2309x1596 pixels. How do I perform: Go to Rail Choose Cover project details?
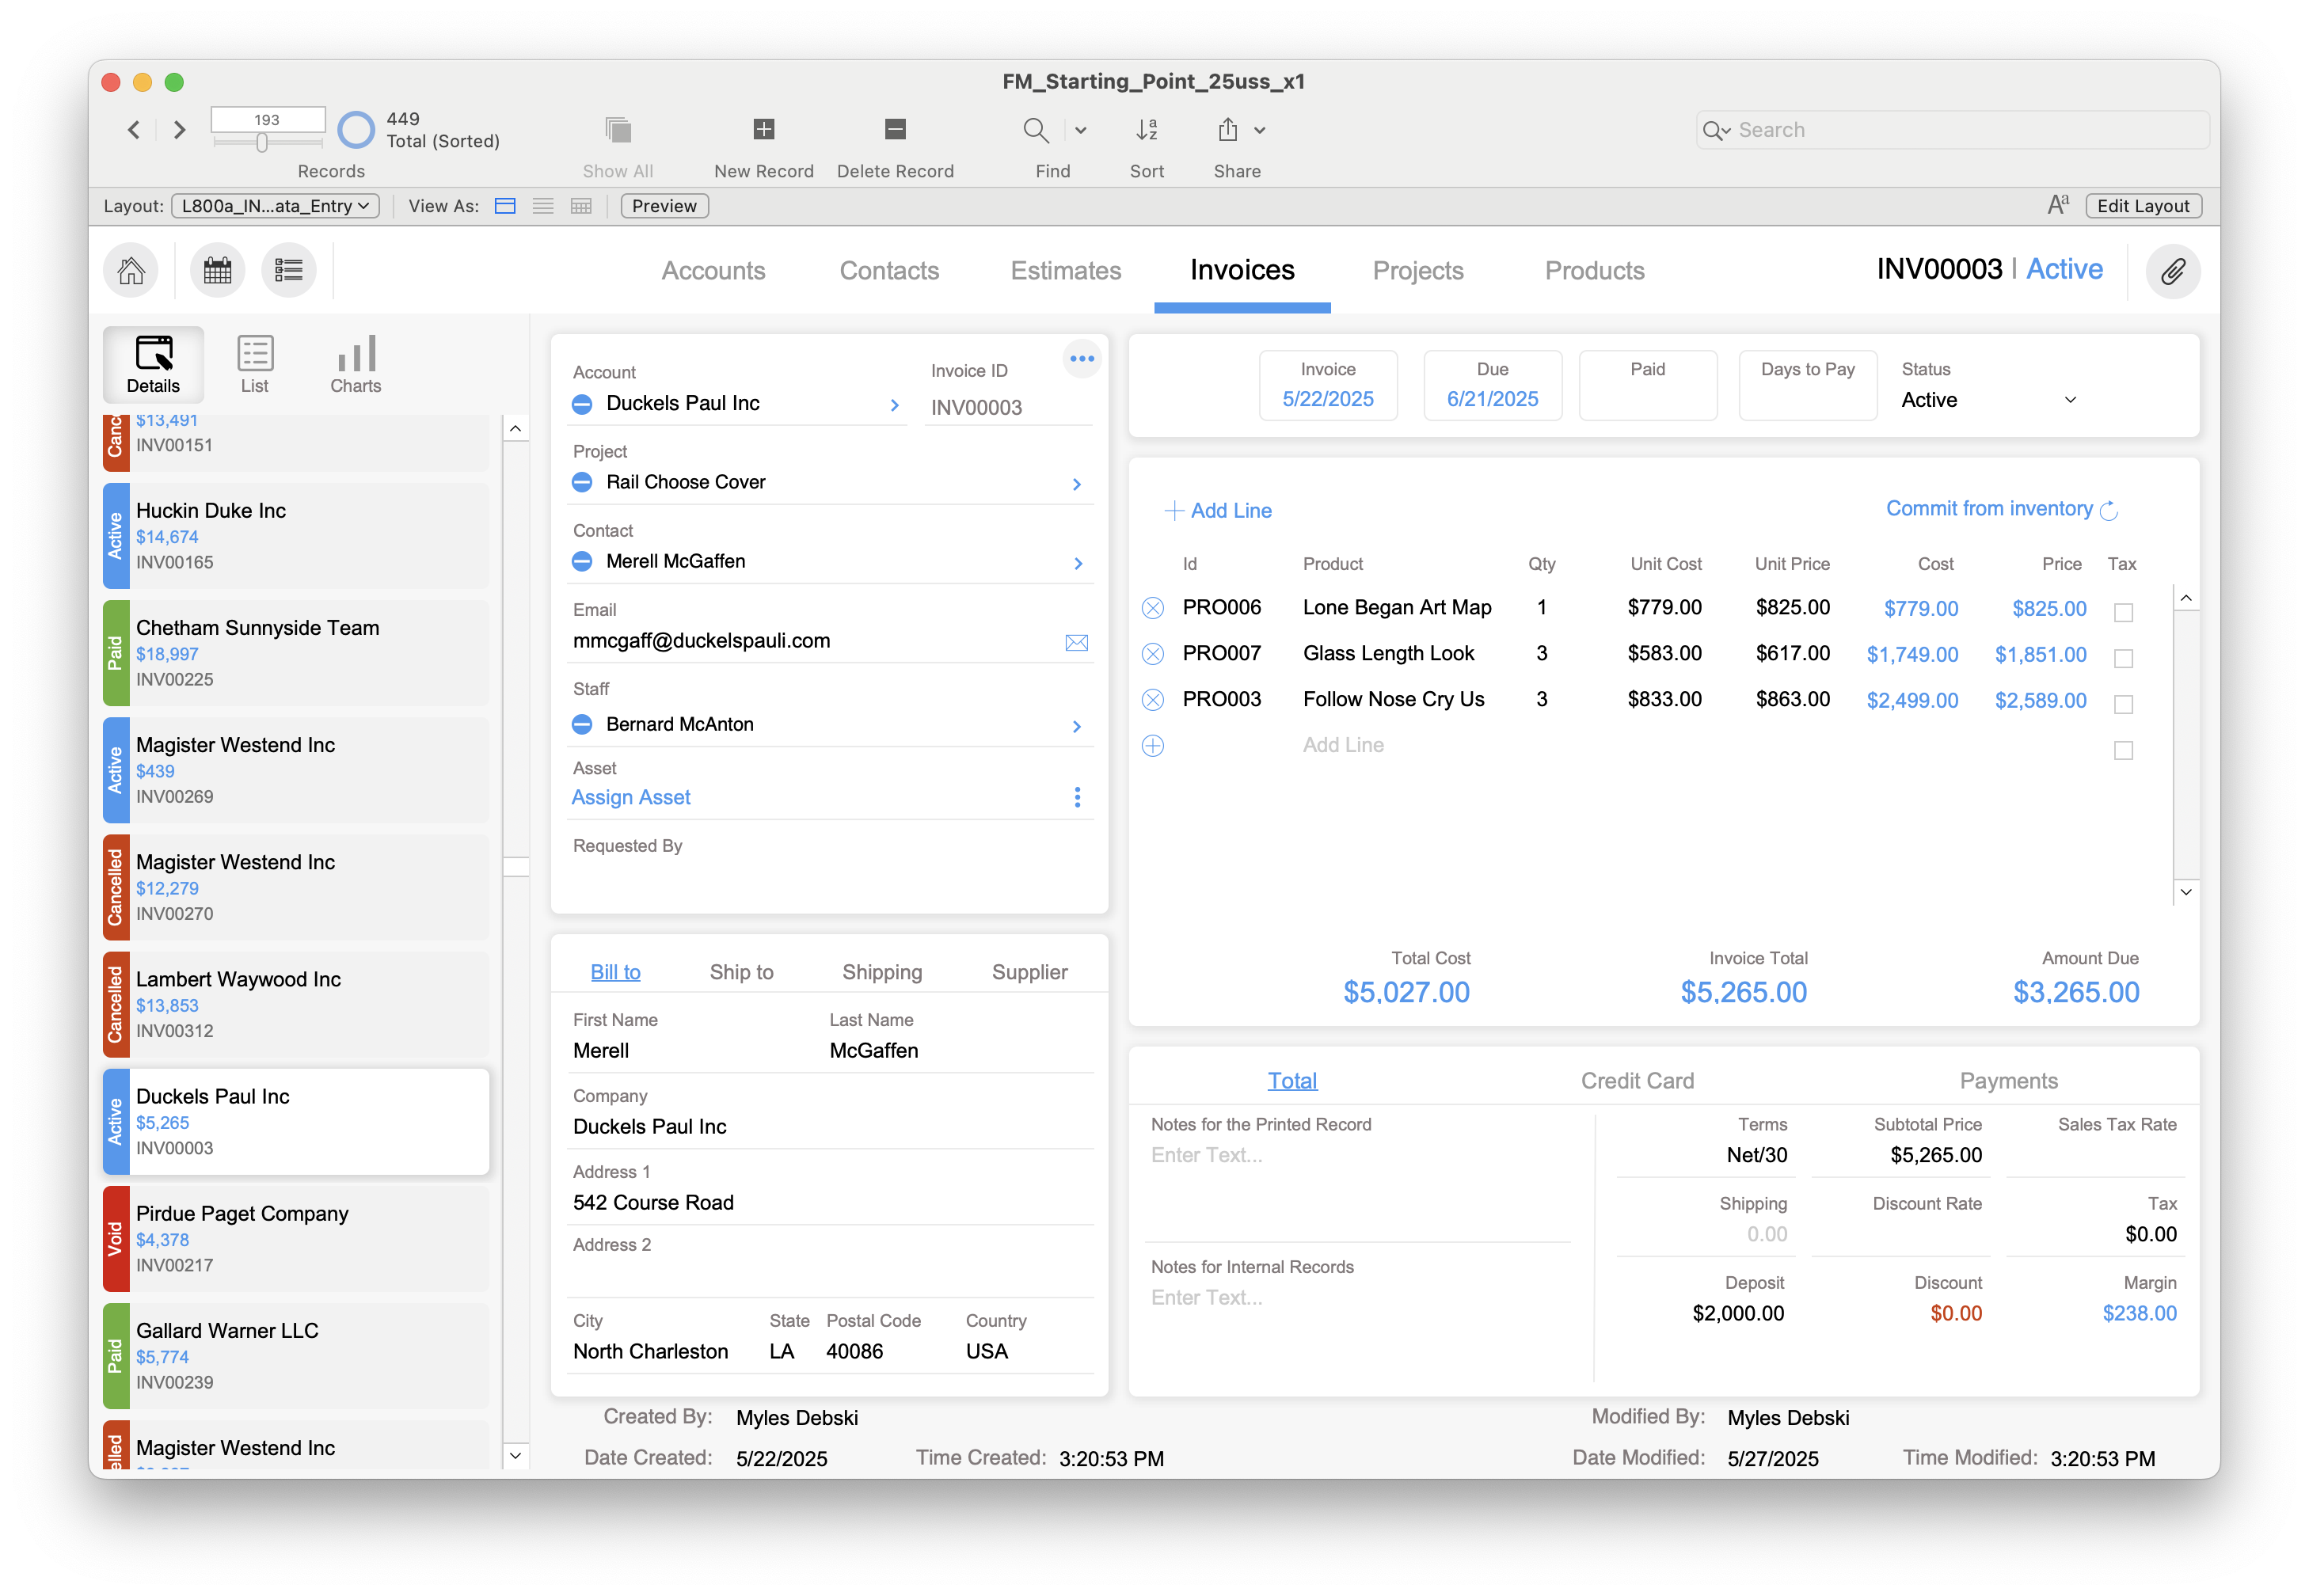click(x=1077, y=484)
